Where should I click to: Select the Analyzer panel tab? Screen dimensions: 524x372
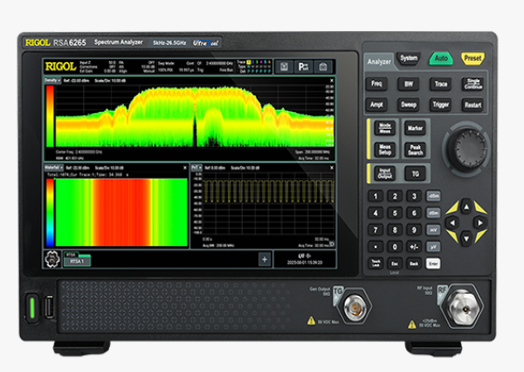pos(379,61)
